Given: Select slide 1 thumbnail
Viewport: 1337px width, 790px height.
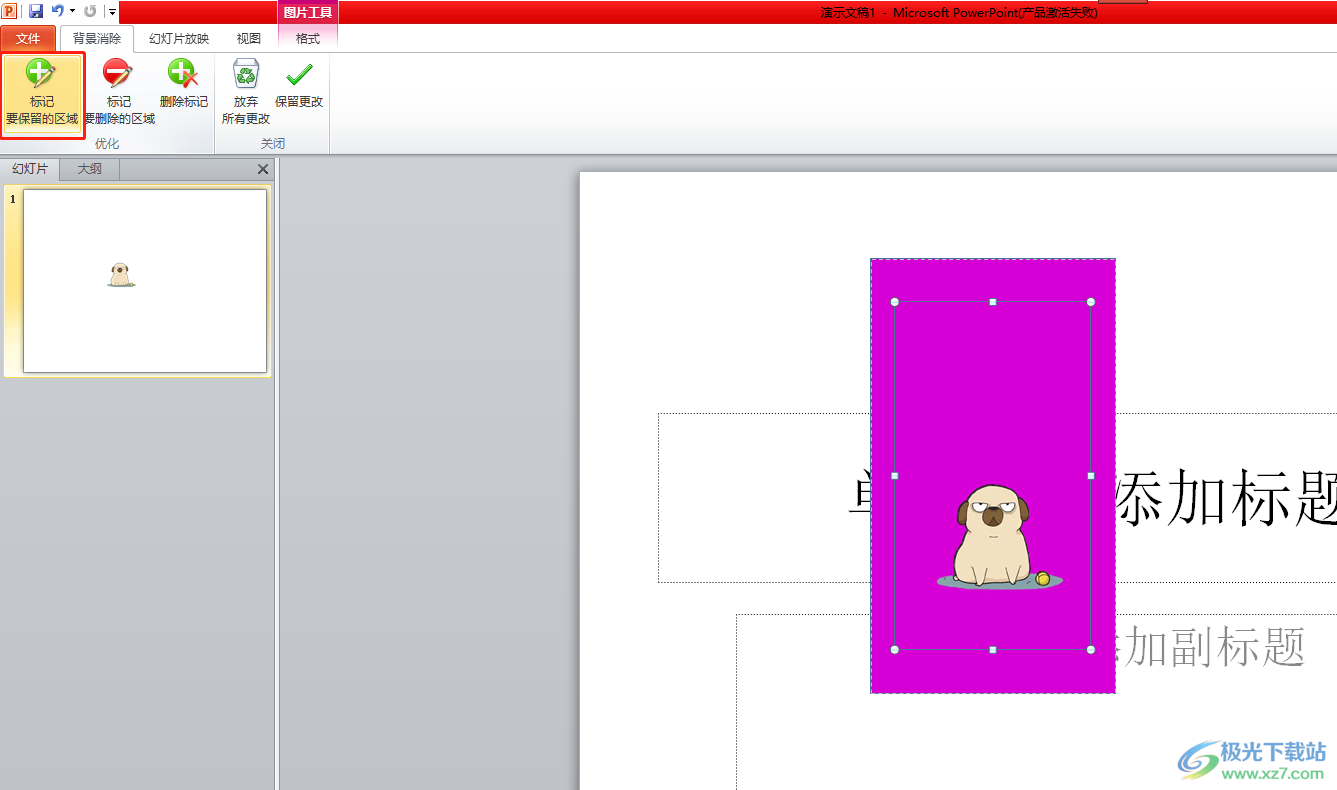Looking at the screenshot, I should pos(145,281).
